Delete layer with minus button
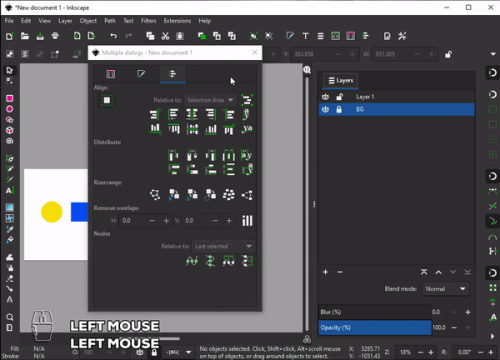The width and height of the screenshot is (500, 360). [x=340, y=272]
